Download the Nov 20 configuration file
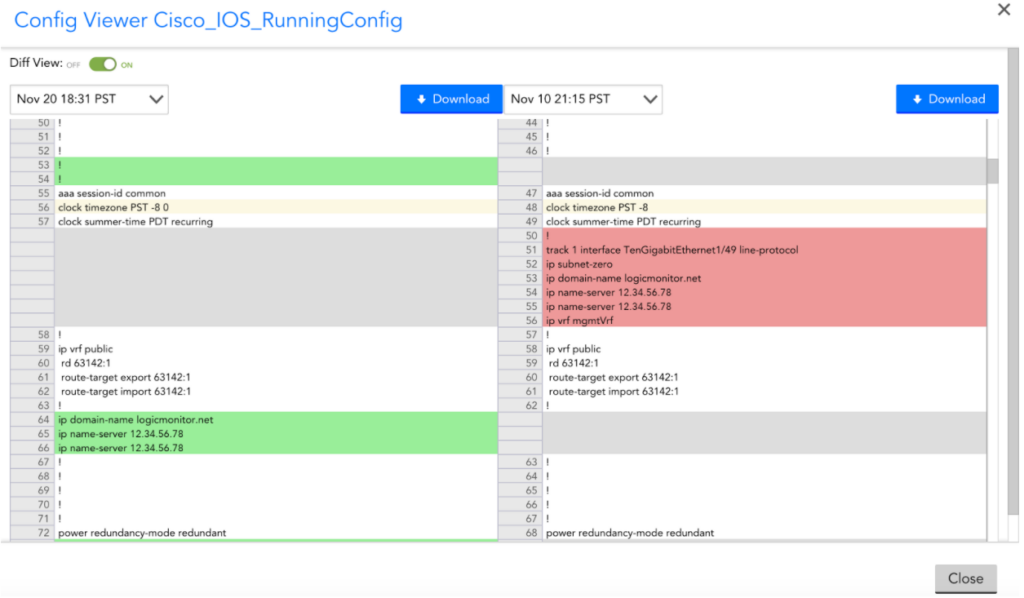 450,98
